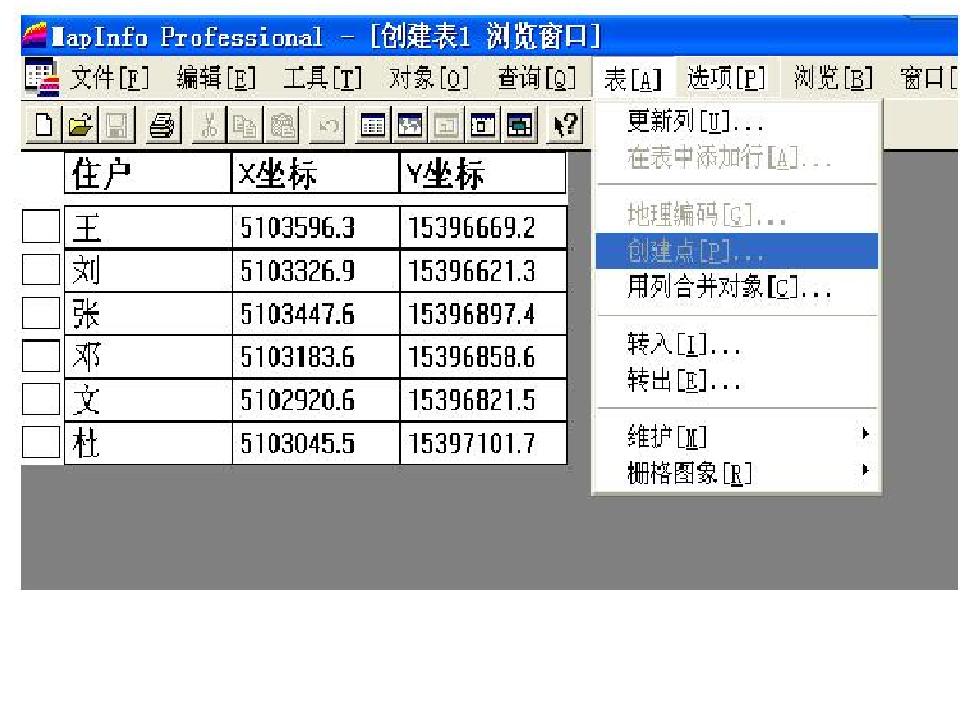
Task: Click the Y坐标 column header
Action: tap(483, 173)
